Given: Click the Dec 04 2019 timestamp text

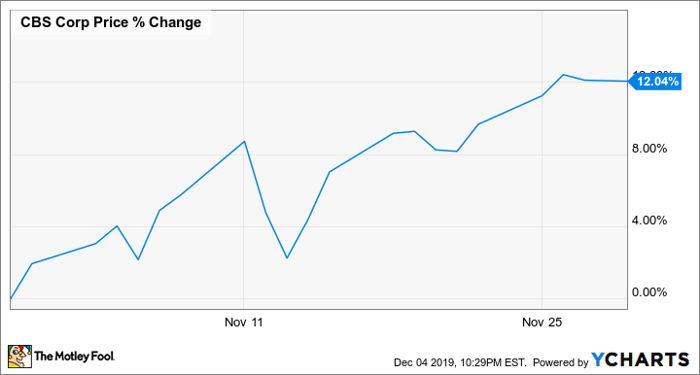Looking at the screenshot, I should click(x=459, y=362).
